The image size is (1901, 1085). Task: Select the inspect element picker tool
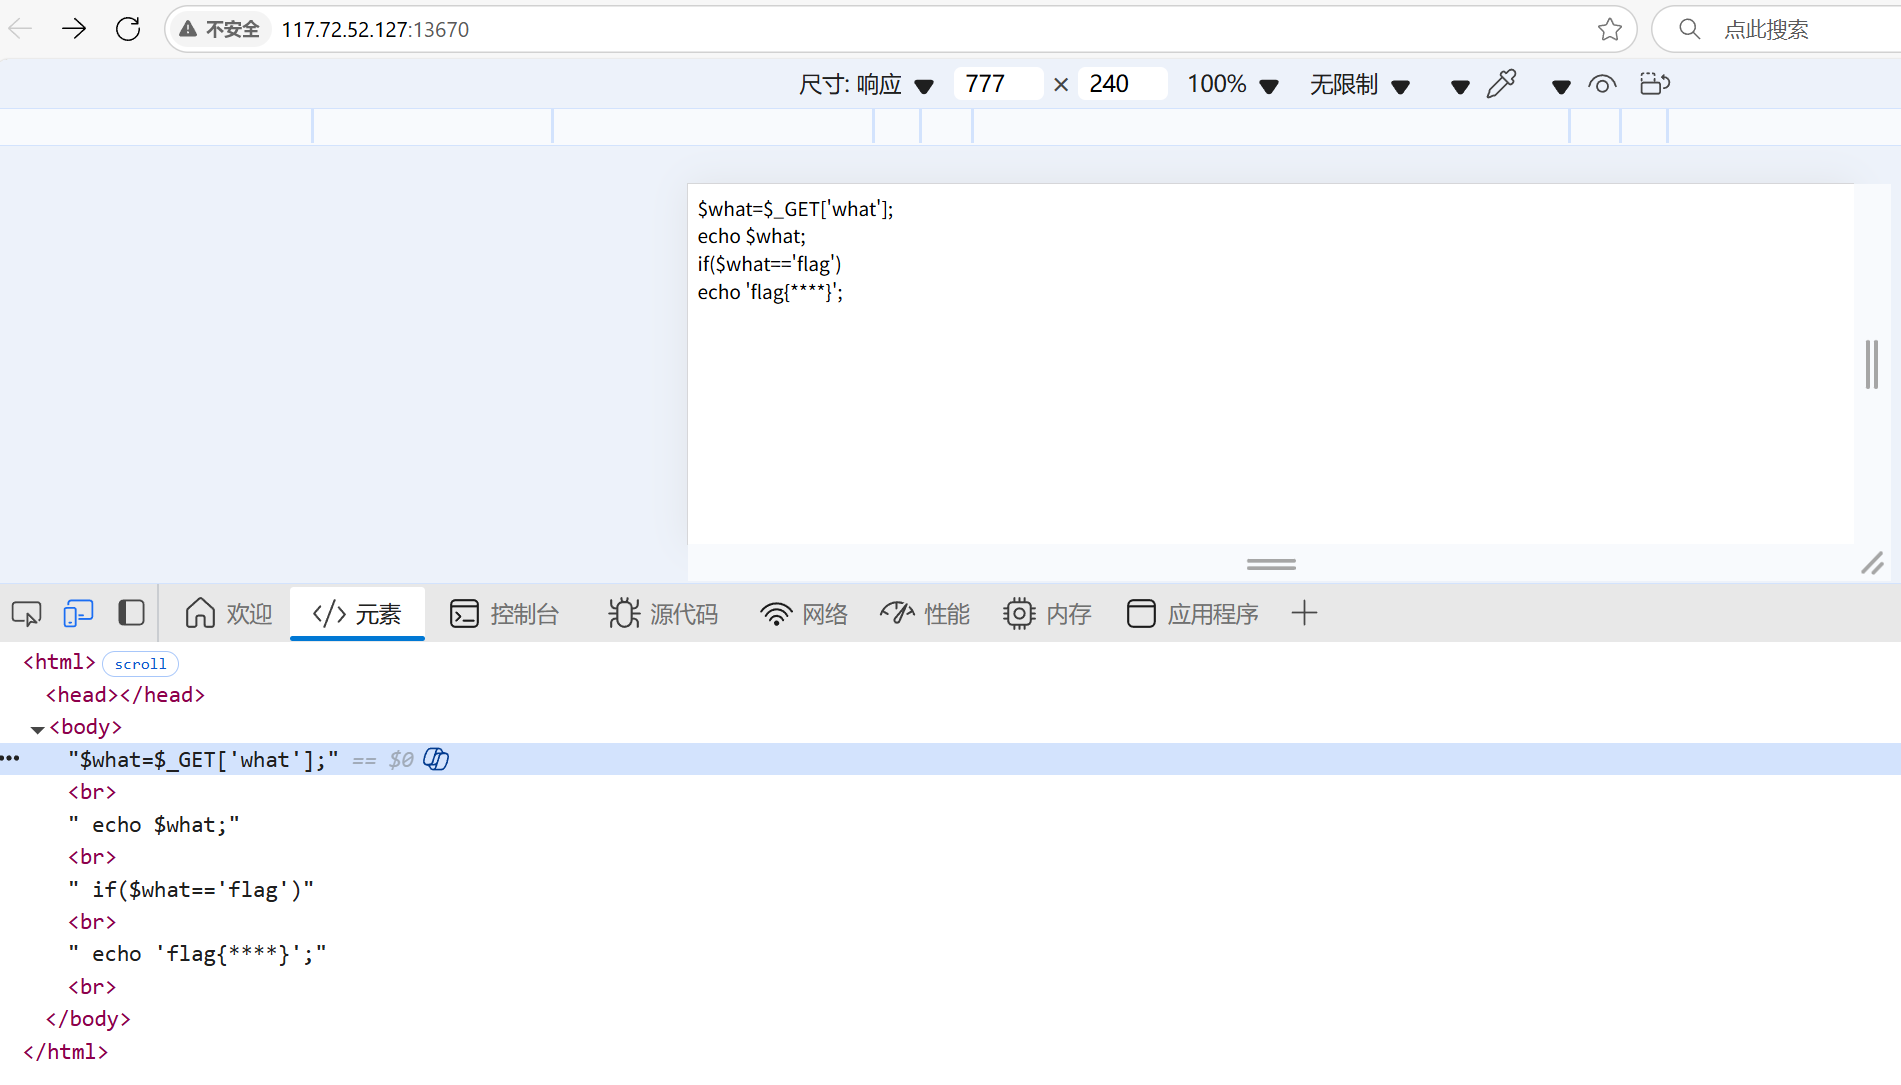click(x=26, y=612)
